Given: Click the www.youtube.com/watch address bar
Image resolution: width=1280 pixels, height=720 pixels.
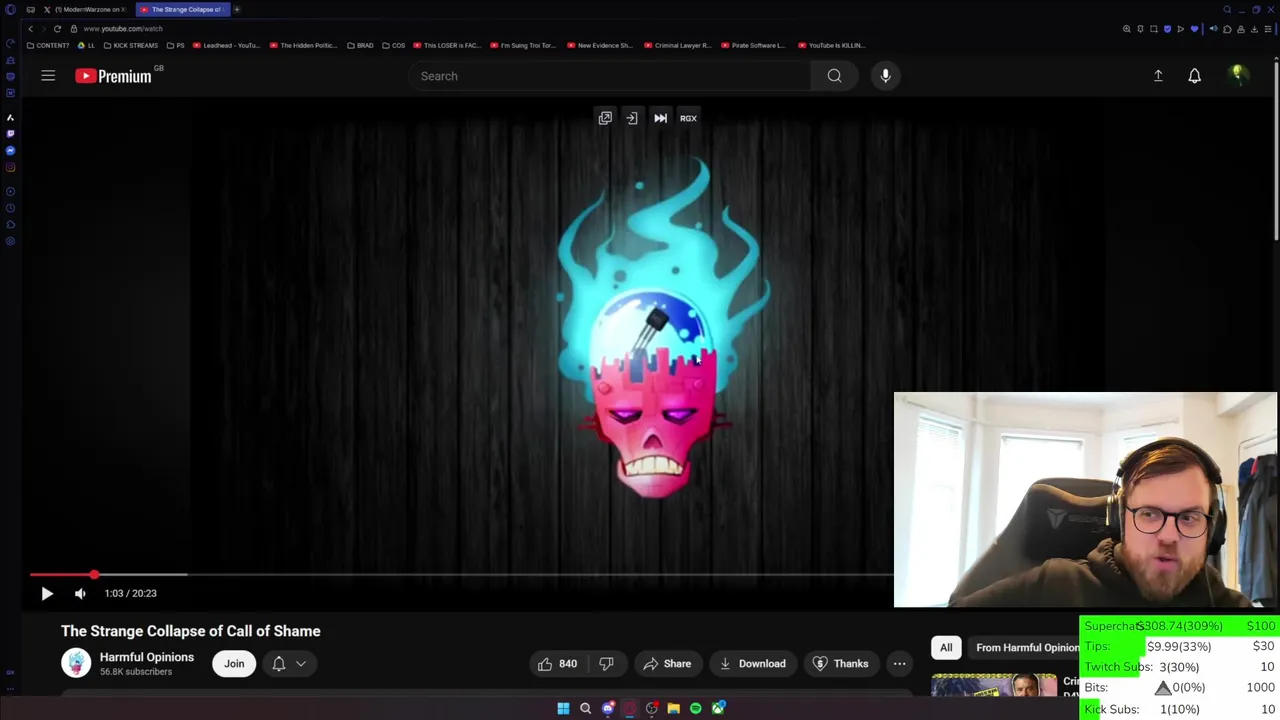Looking at the screenshot, I should [x=123, y=29].
